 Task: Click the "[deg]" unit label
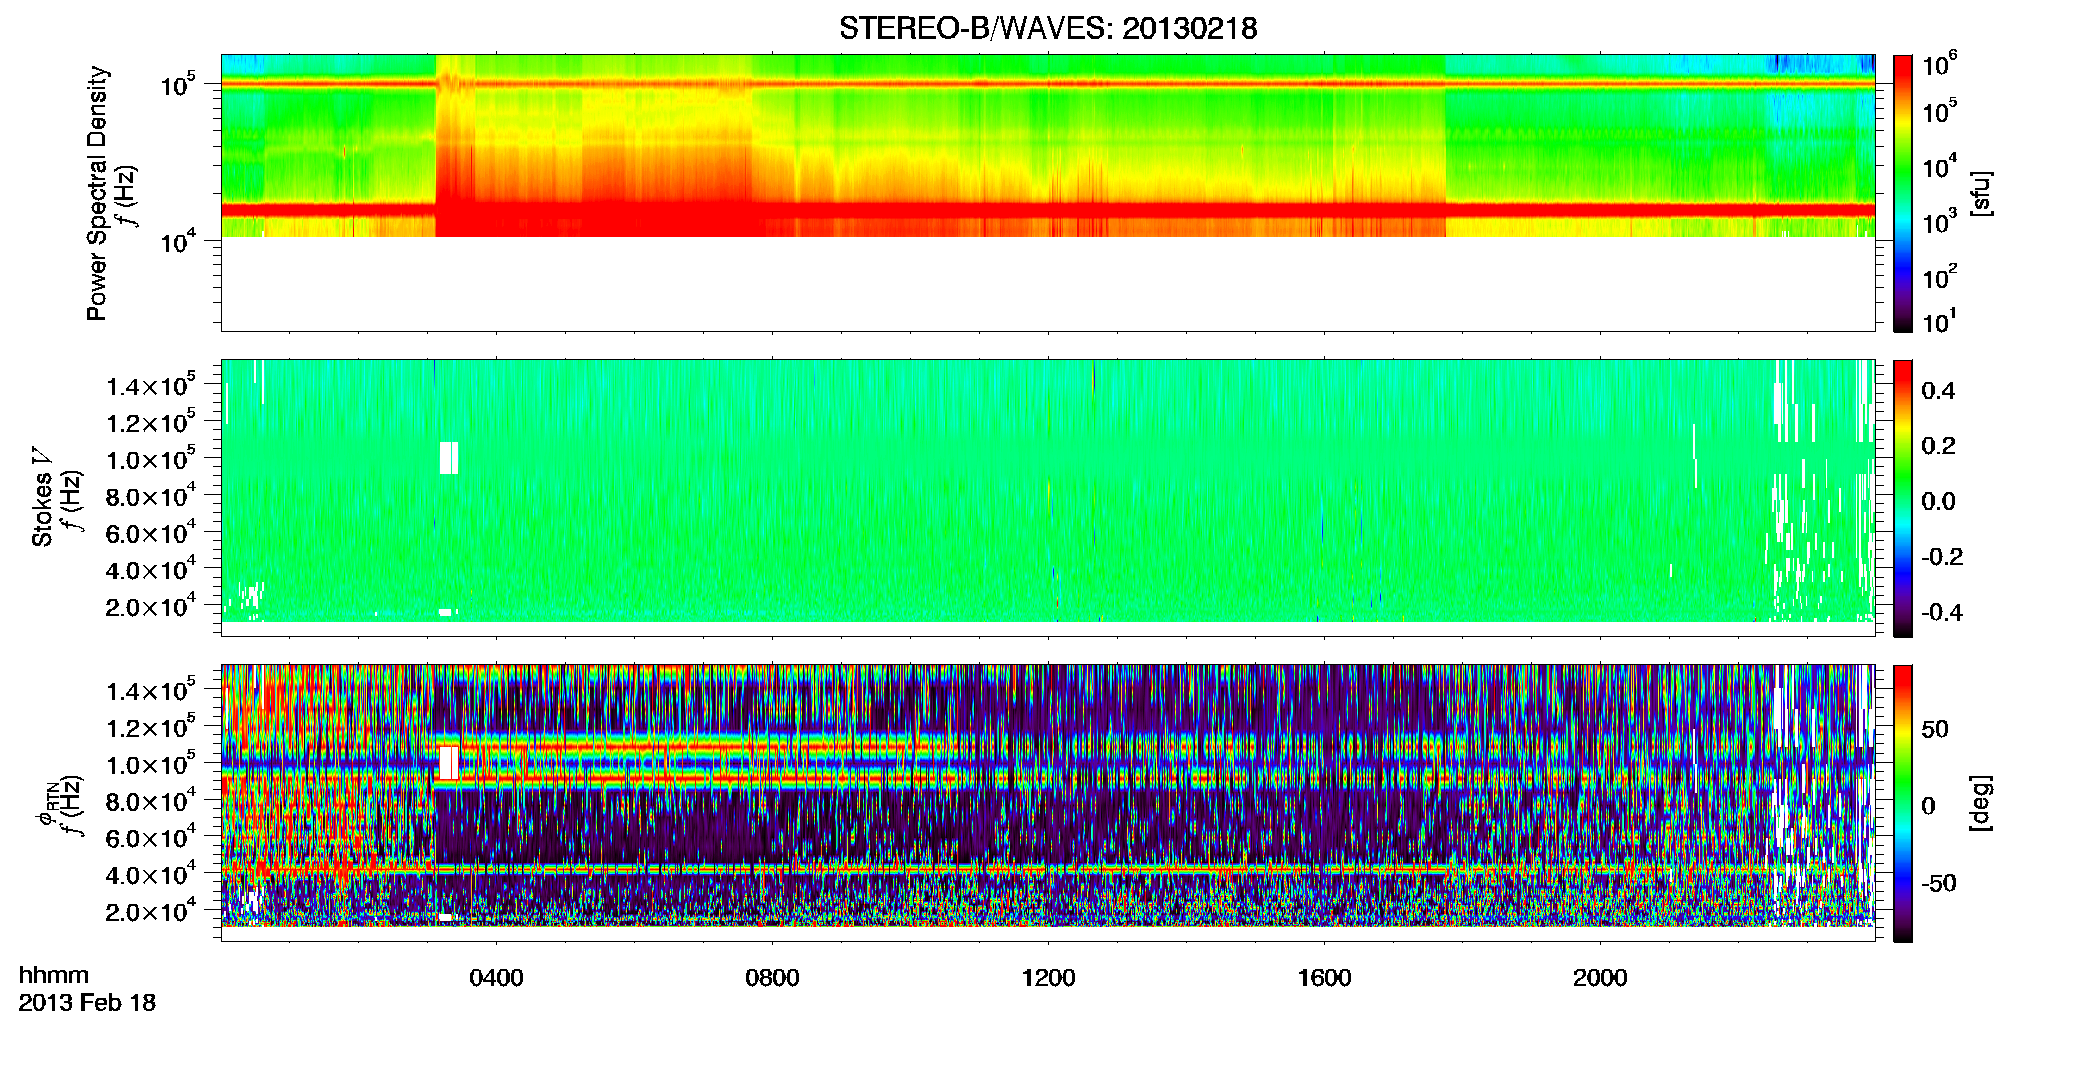tap(1980, 803)
